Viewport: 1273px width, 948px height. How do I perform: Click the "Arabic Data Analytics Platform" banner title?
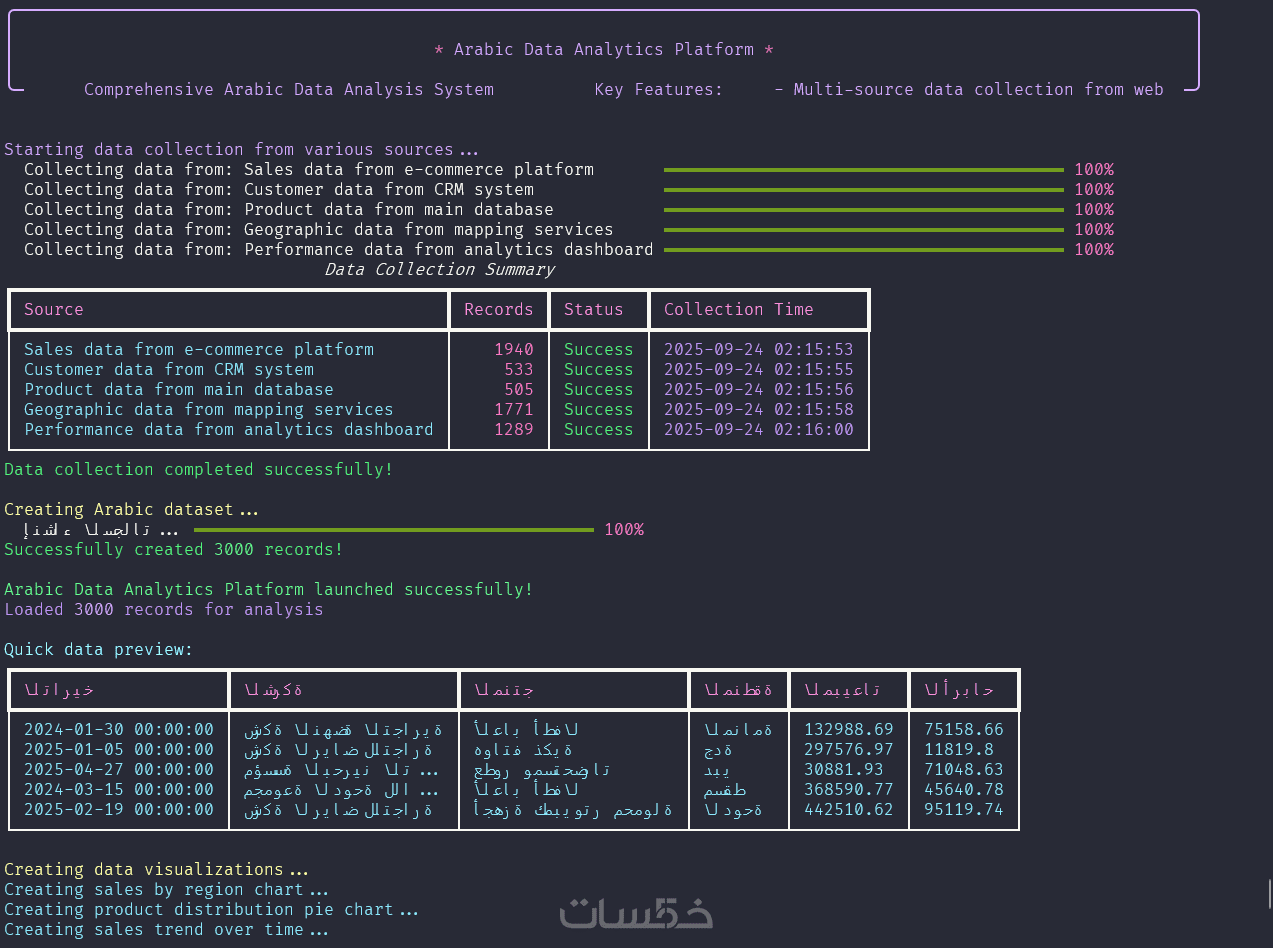pyautogui.click(x=603, y=50)
